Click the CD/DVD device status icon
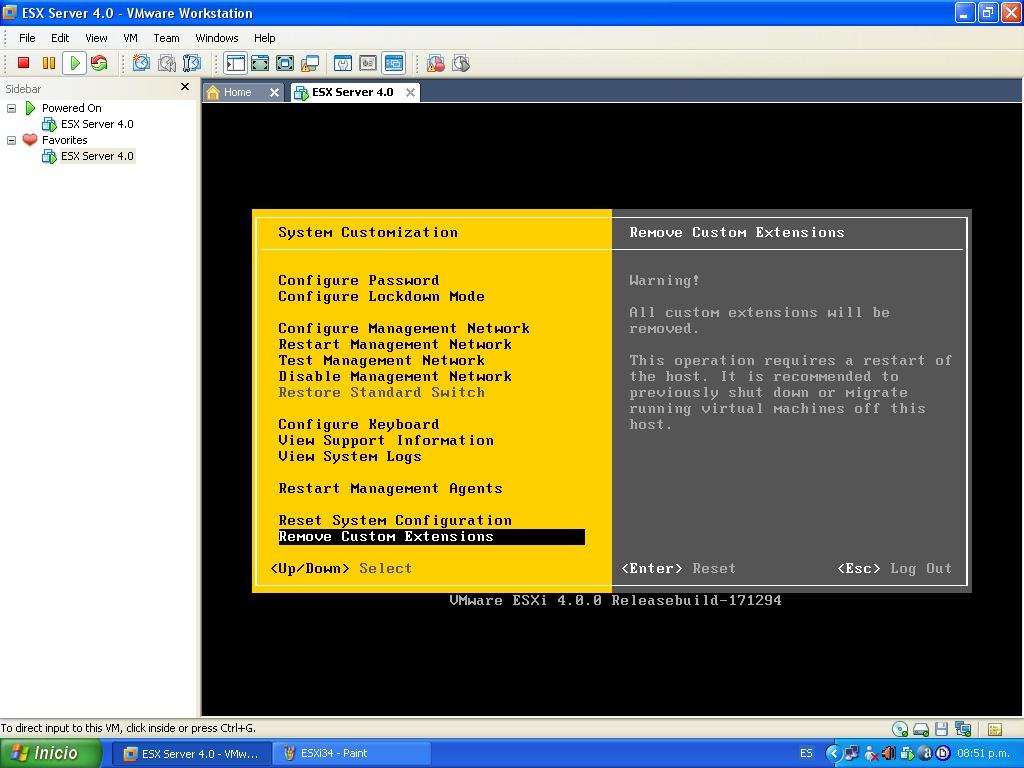Image resolution: width=1024 pixels, height=768 pixels. click(x=900, y=729)
